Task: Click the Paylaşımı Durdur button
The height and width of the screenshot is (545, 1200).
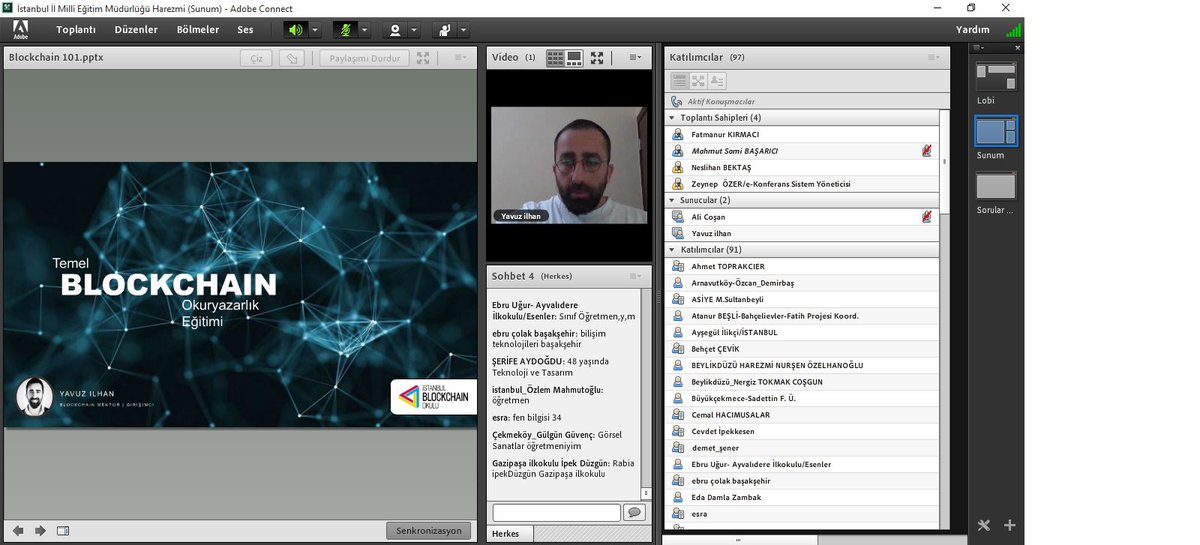Action: tap(365, 58)
